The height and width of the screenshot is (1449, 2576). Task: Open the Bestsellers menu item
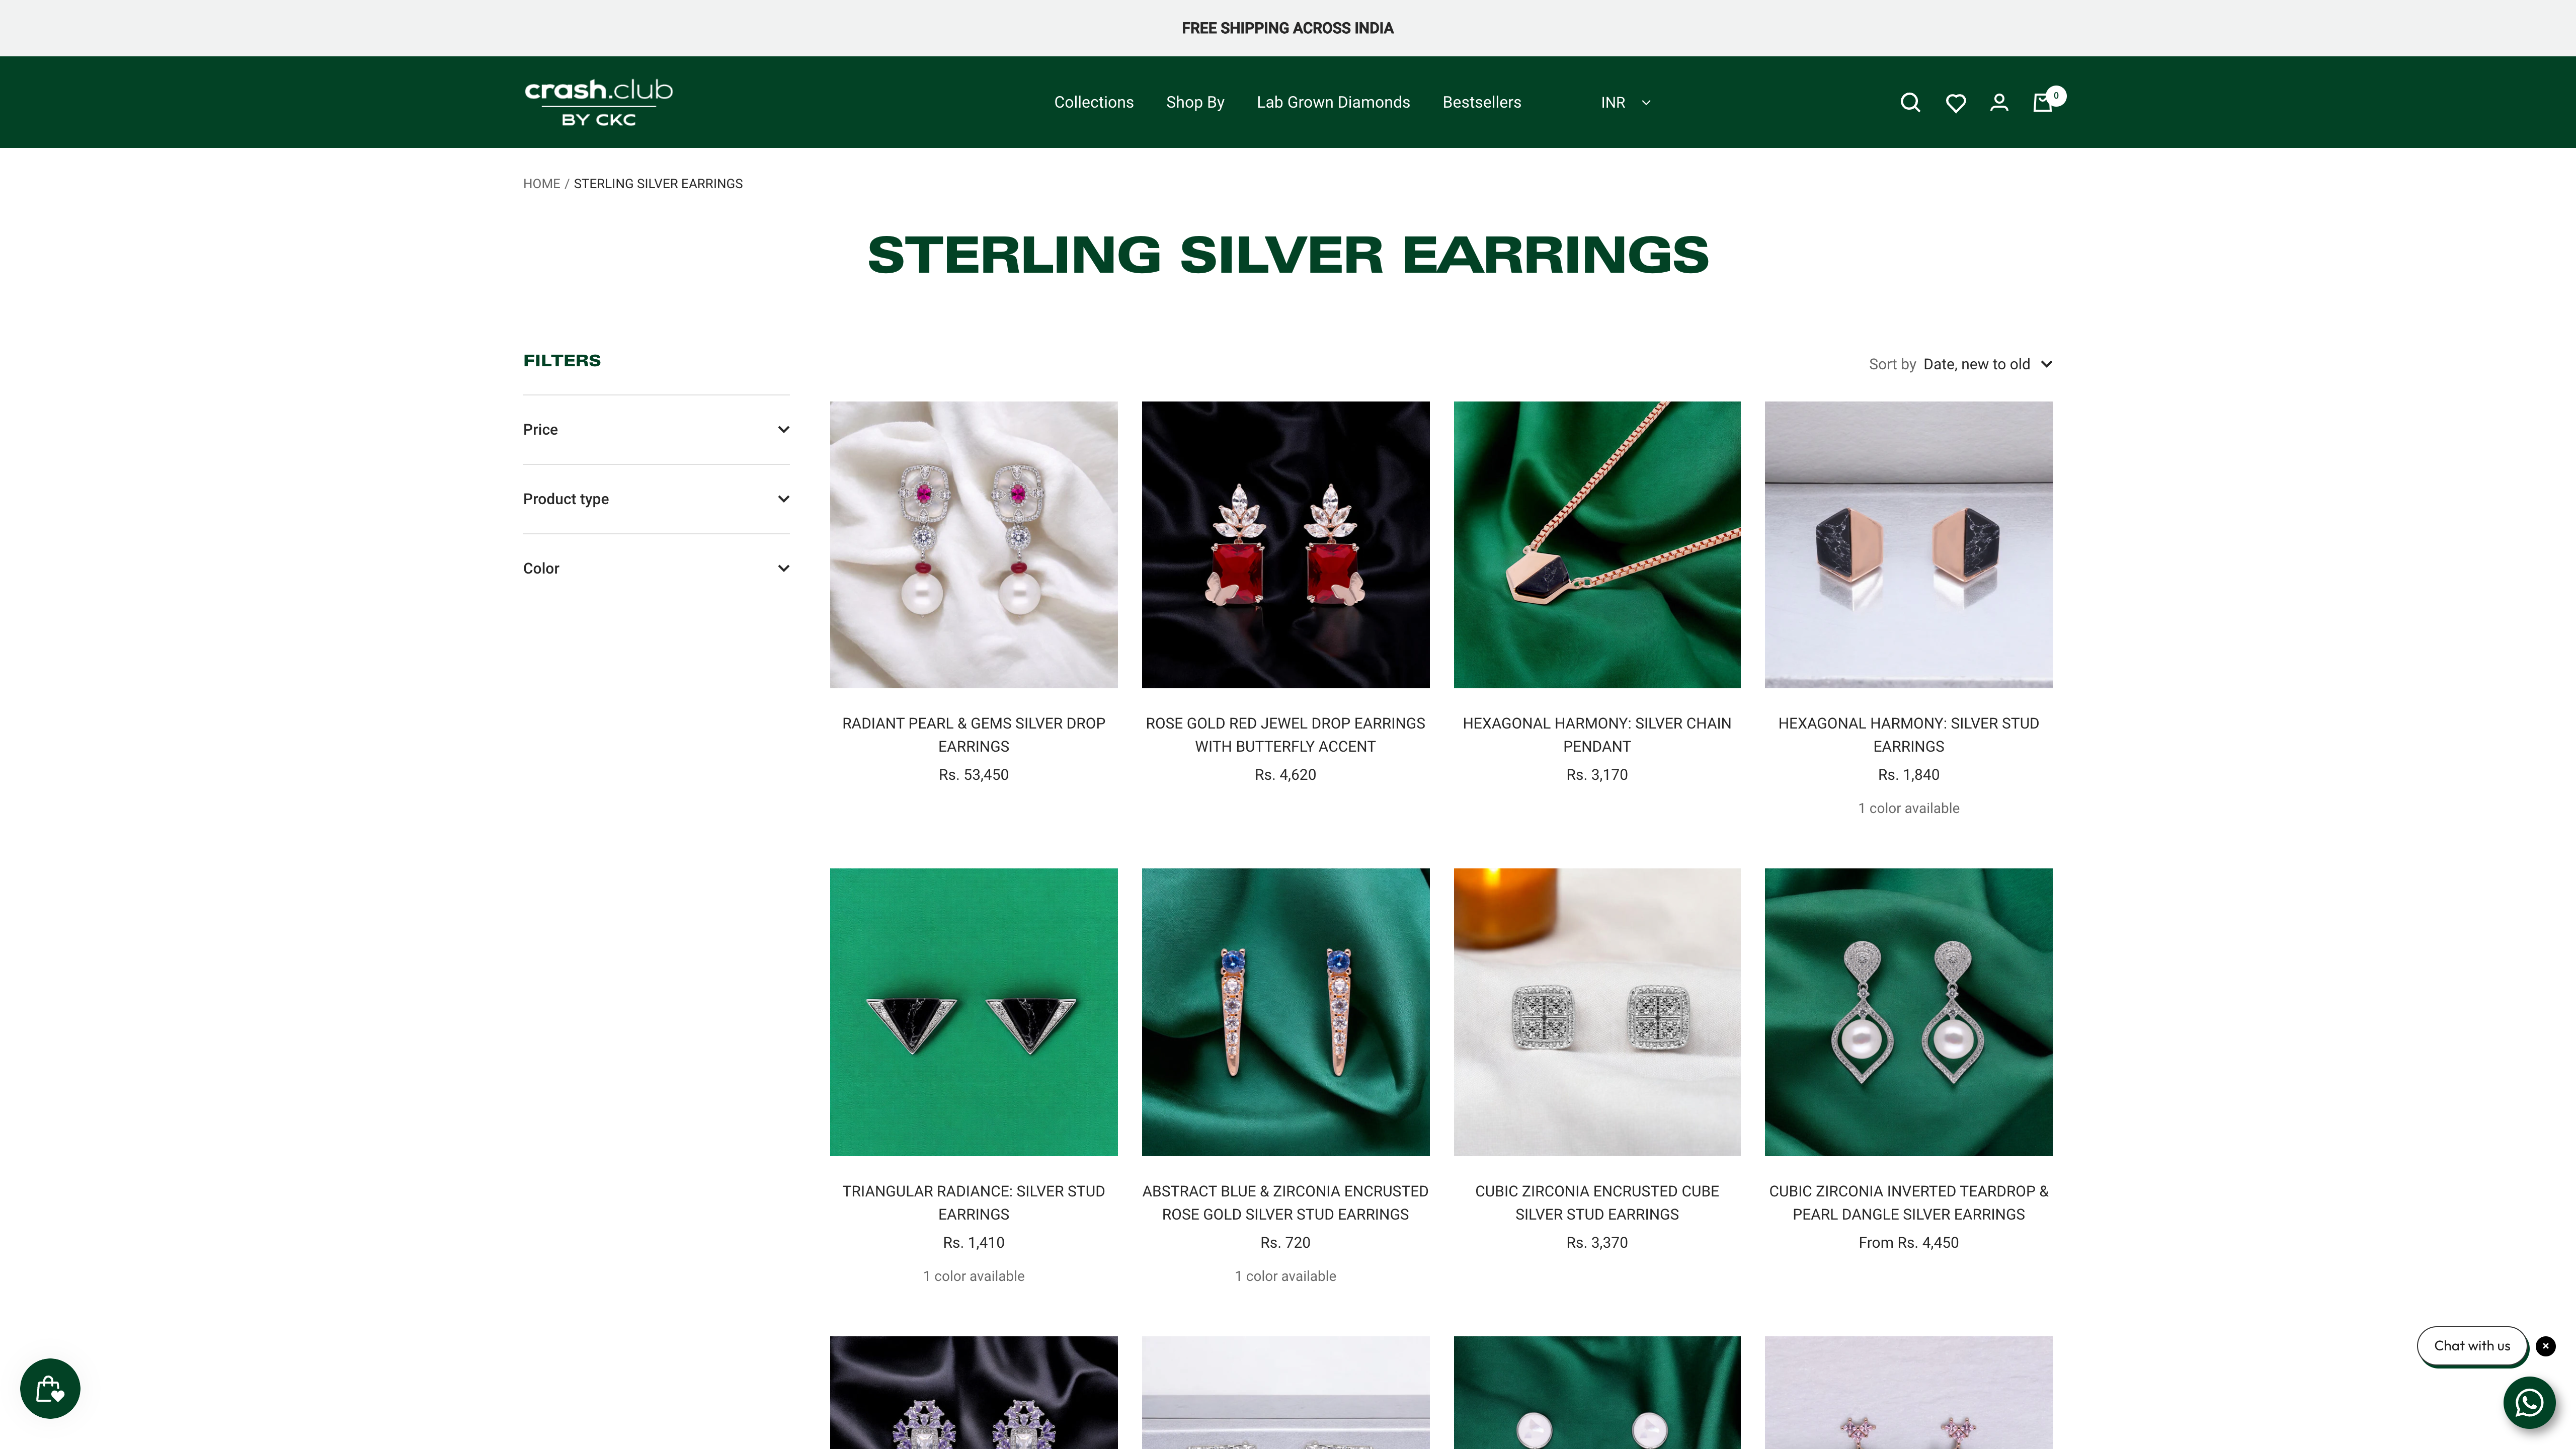point(1481,102)
